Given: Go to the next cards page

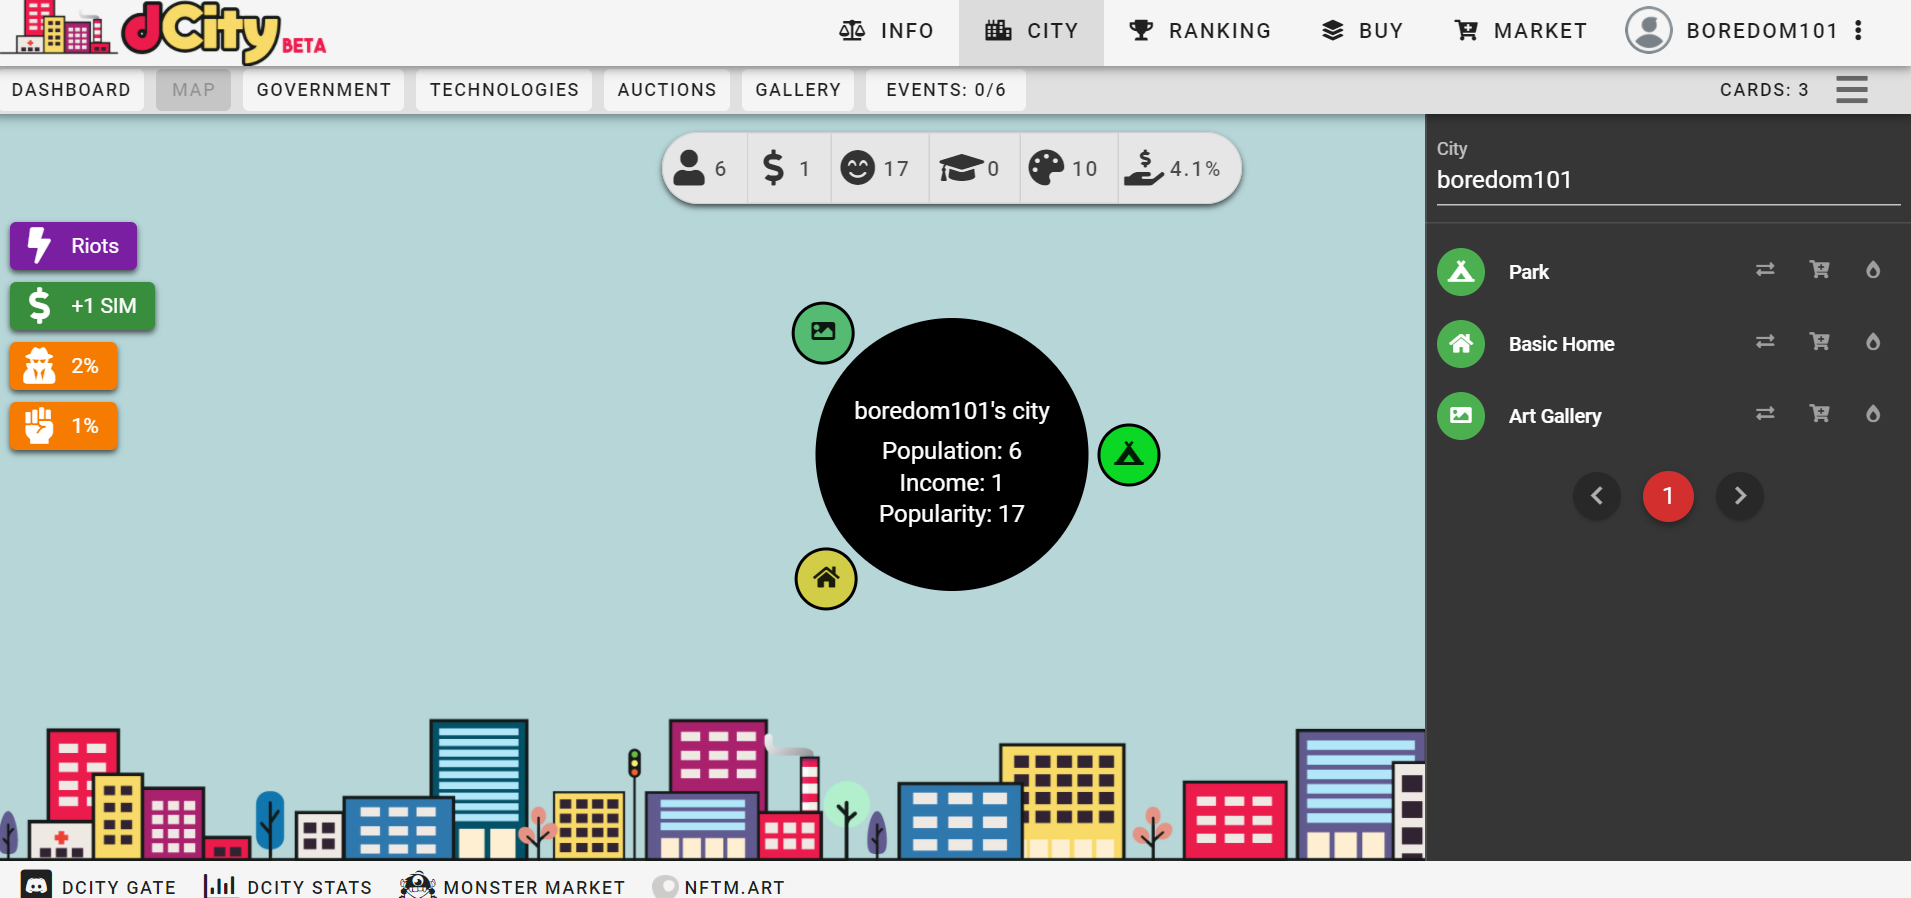Looking at the screenshot, I should point(1739,496).
